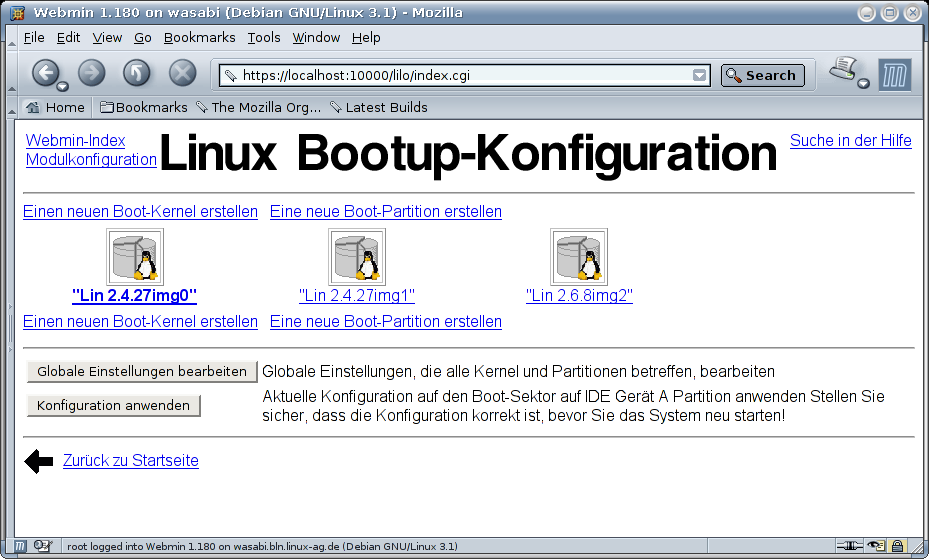The height and width of the screenshot is (559, 929).
Task: Reload the page with the Reload button
Action: 137,73
